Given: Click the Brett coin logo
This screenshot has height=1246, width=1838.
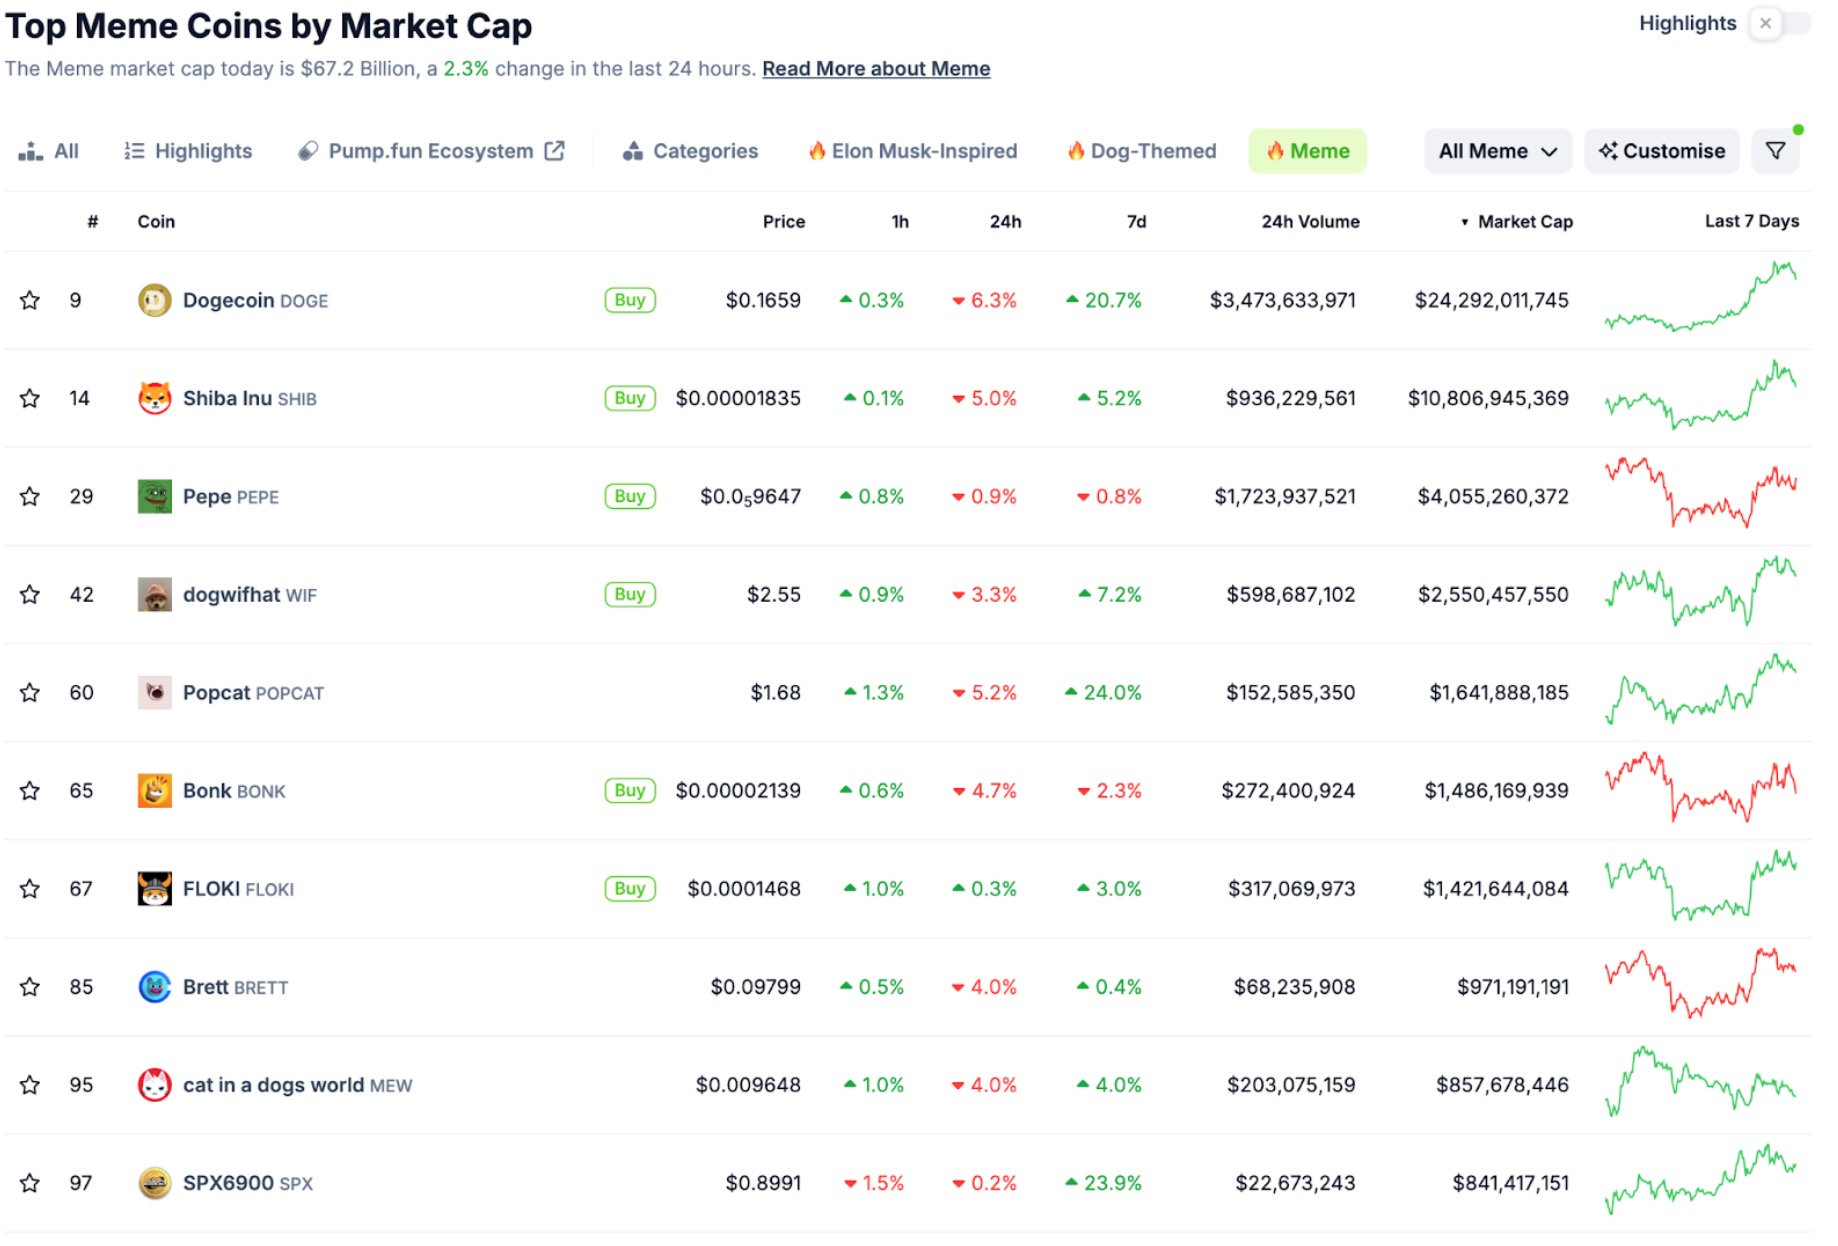Looking at the screenshot, I should click(x=154, y=987).
